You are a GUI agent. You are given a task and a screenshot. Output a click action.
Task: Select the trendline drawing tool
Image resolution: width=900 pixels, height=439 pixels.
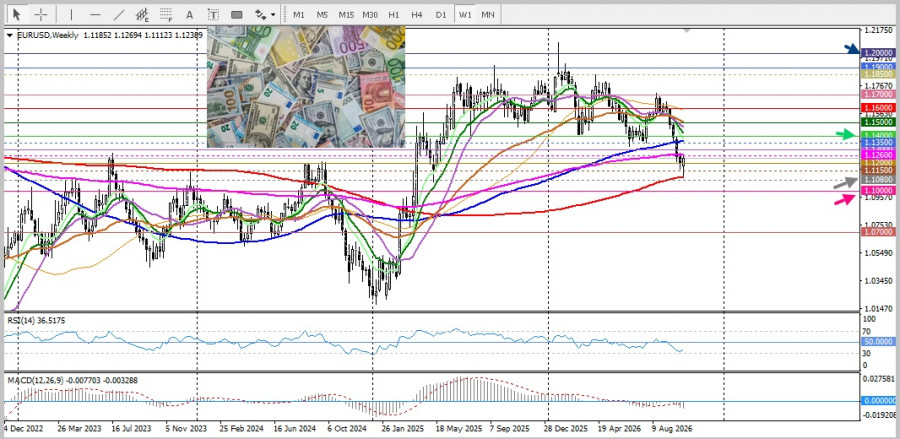119,14
